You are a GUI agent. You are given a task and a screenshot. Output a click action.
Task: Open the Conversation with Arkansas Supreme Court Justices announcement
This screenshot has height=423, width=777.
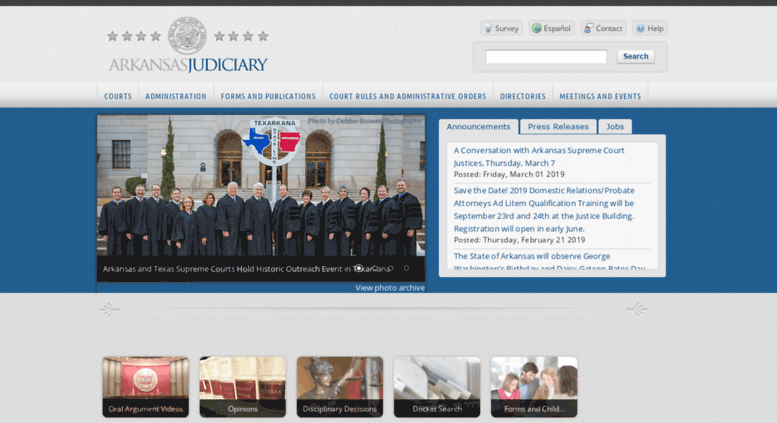coord(539,157)
